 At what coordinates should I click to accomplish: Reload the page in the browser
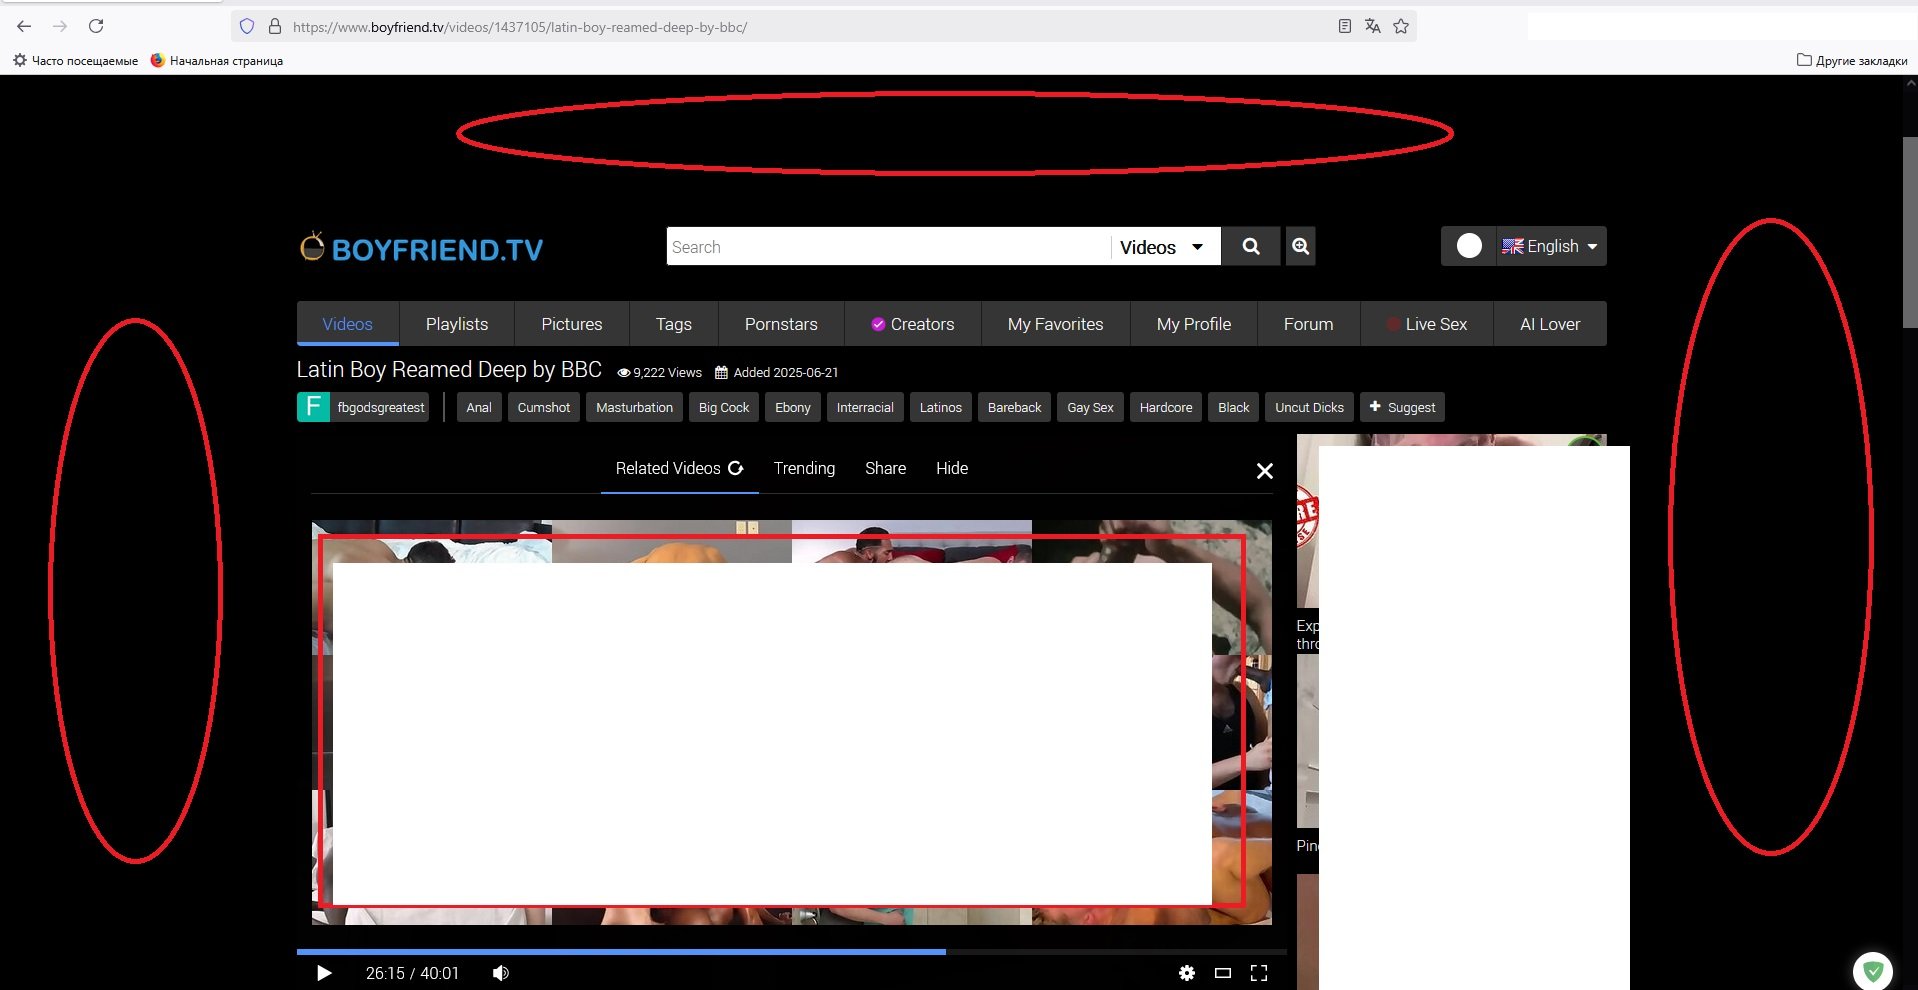(96, 27)
